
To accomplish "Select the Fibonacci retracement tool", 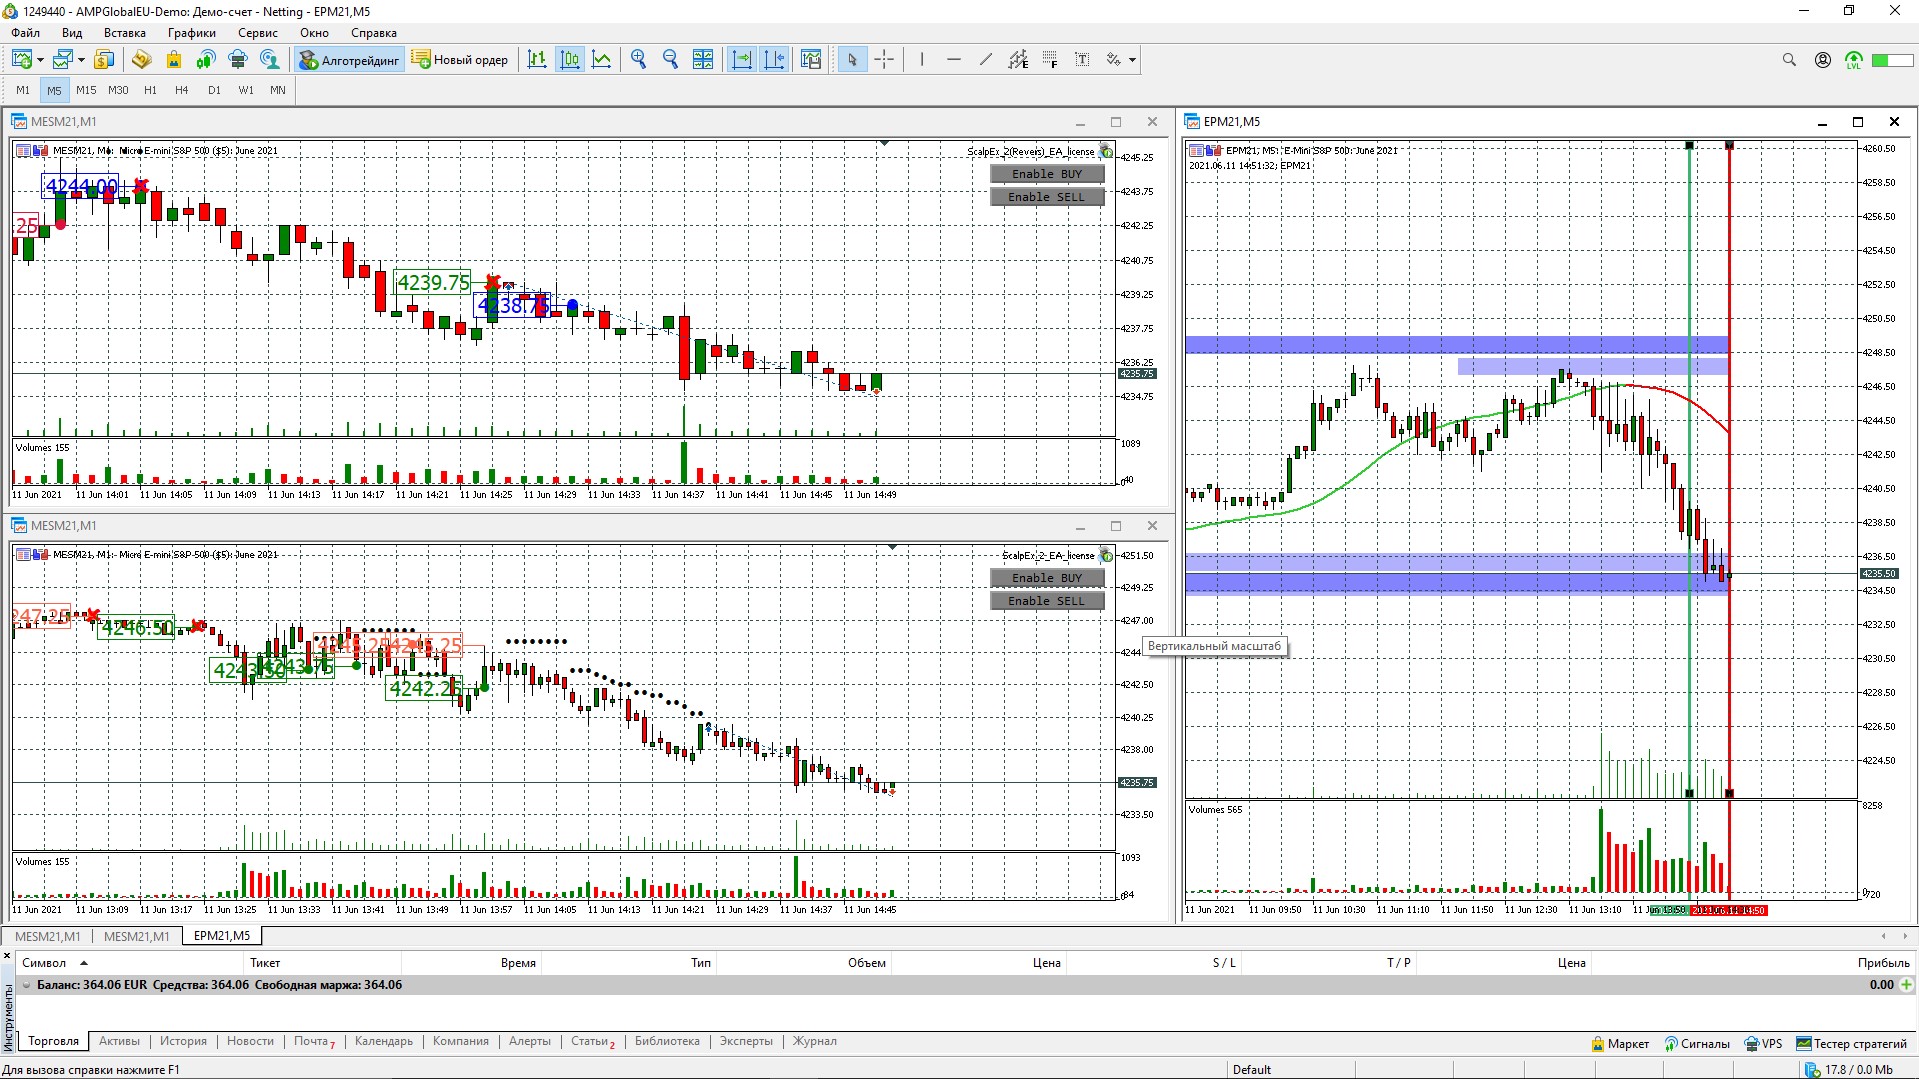I will (x=1050, y=60).
